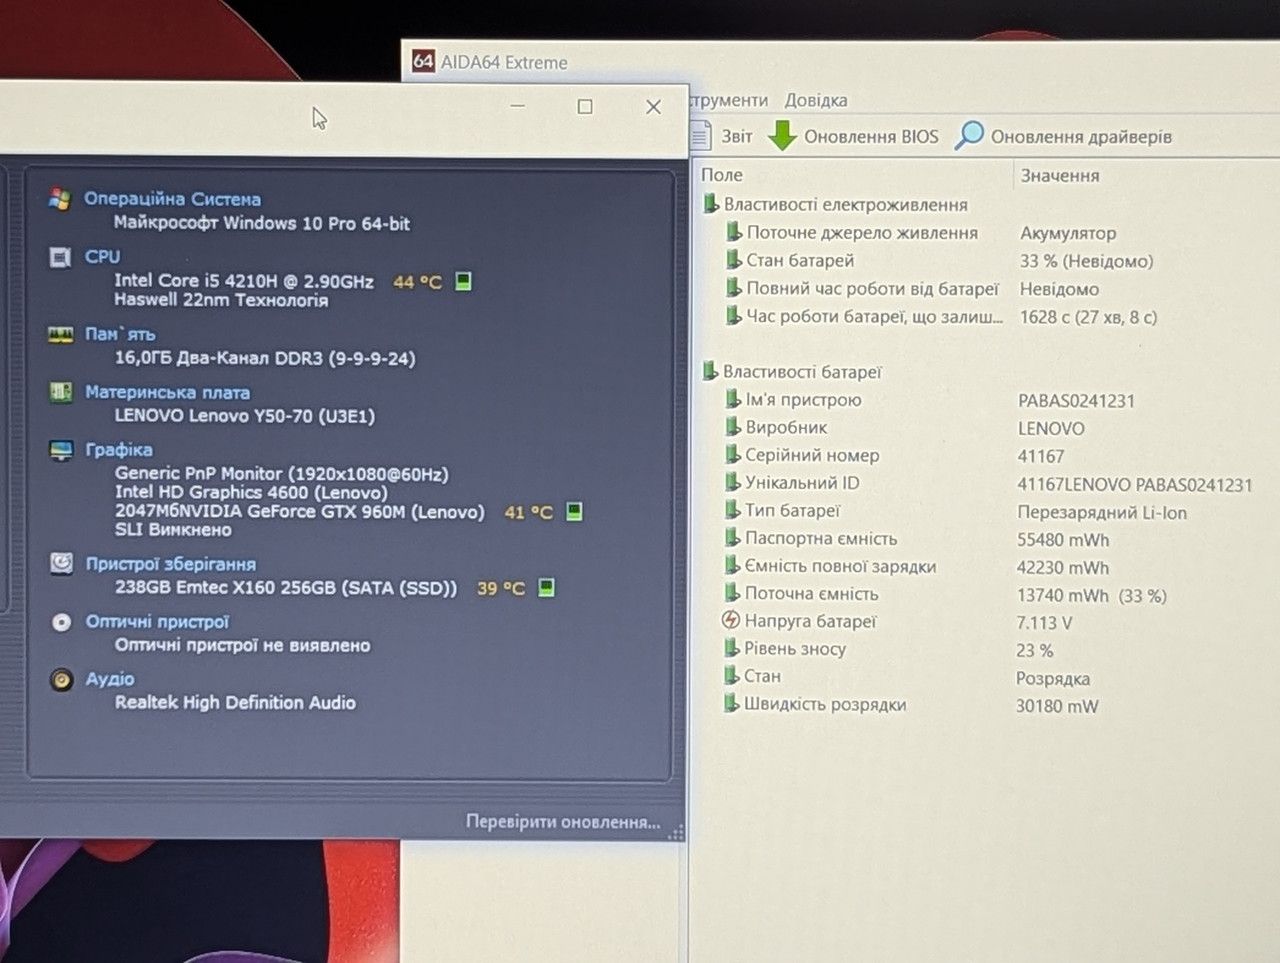Select the Виробник row text
The width and height of the screenshot is (1280, 963).
tap(786, 427)
